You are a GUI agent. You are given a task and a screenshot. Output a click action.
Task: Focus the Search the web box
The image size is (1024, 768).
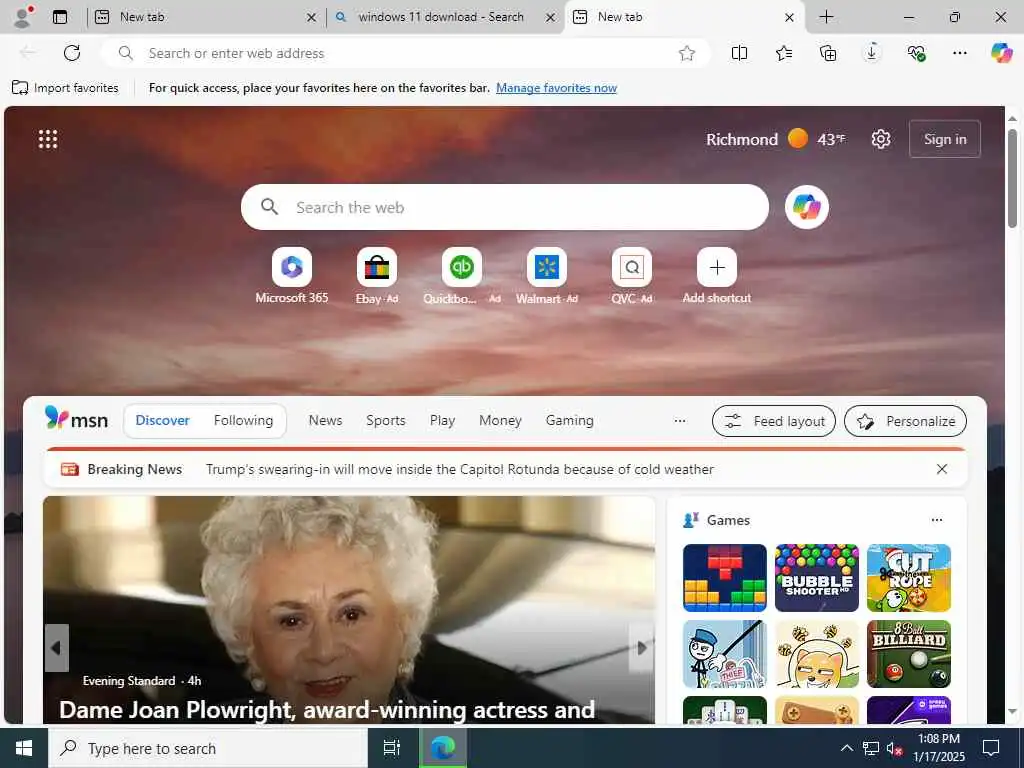(x=505, y=207)
